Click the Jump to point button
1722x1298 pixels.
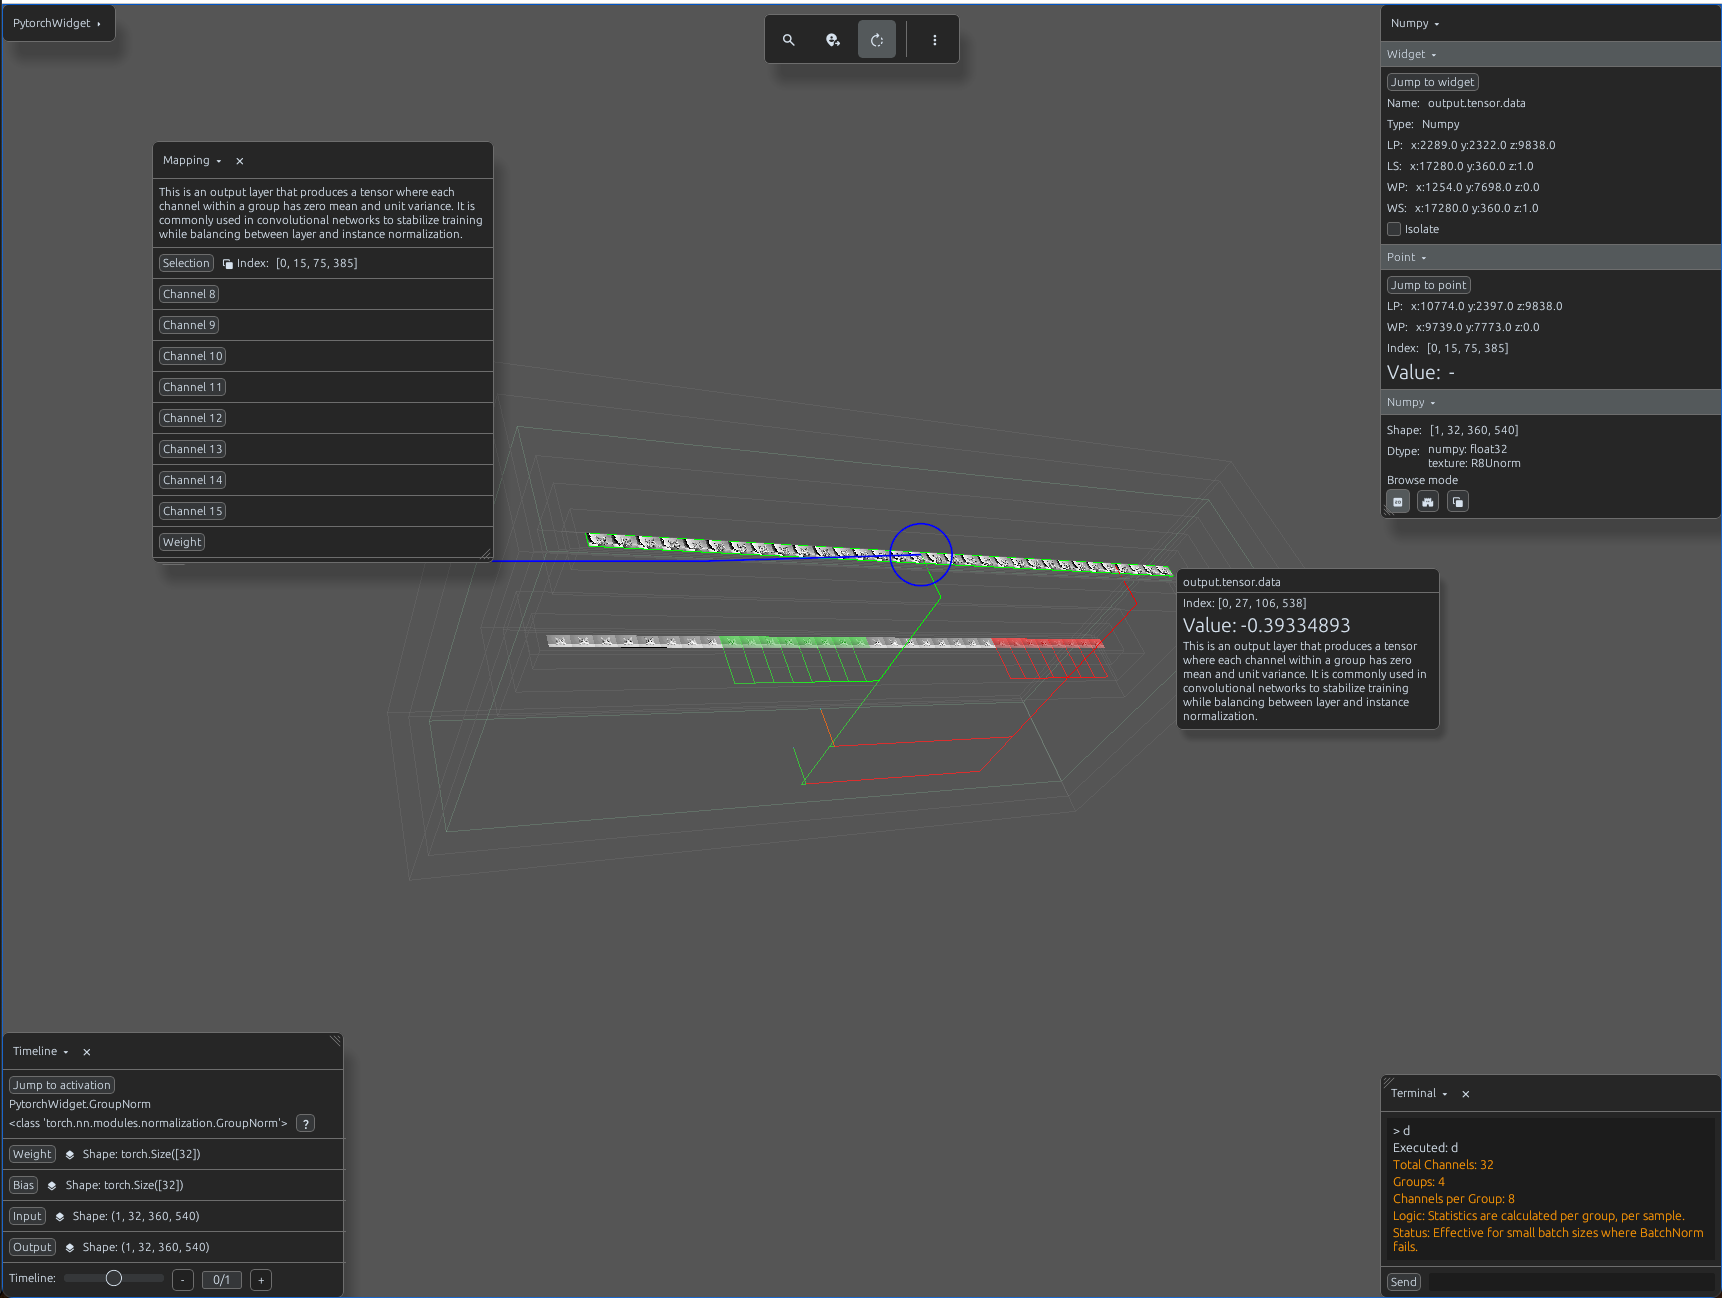coord(1429,285)
